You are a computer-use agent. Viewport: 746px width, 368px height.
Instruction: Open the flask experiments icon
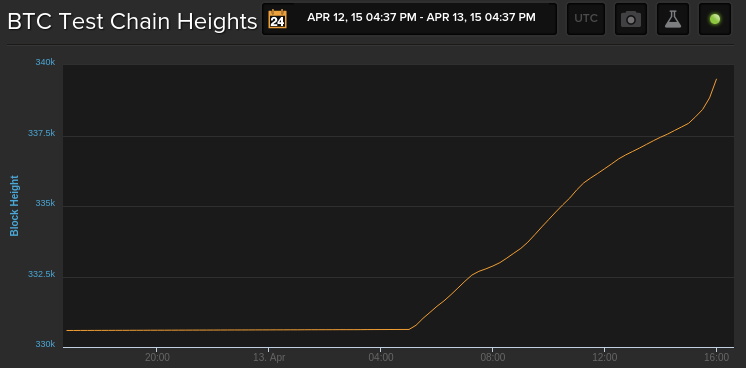click(x=673, y=19)
